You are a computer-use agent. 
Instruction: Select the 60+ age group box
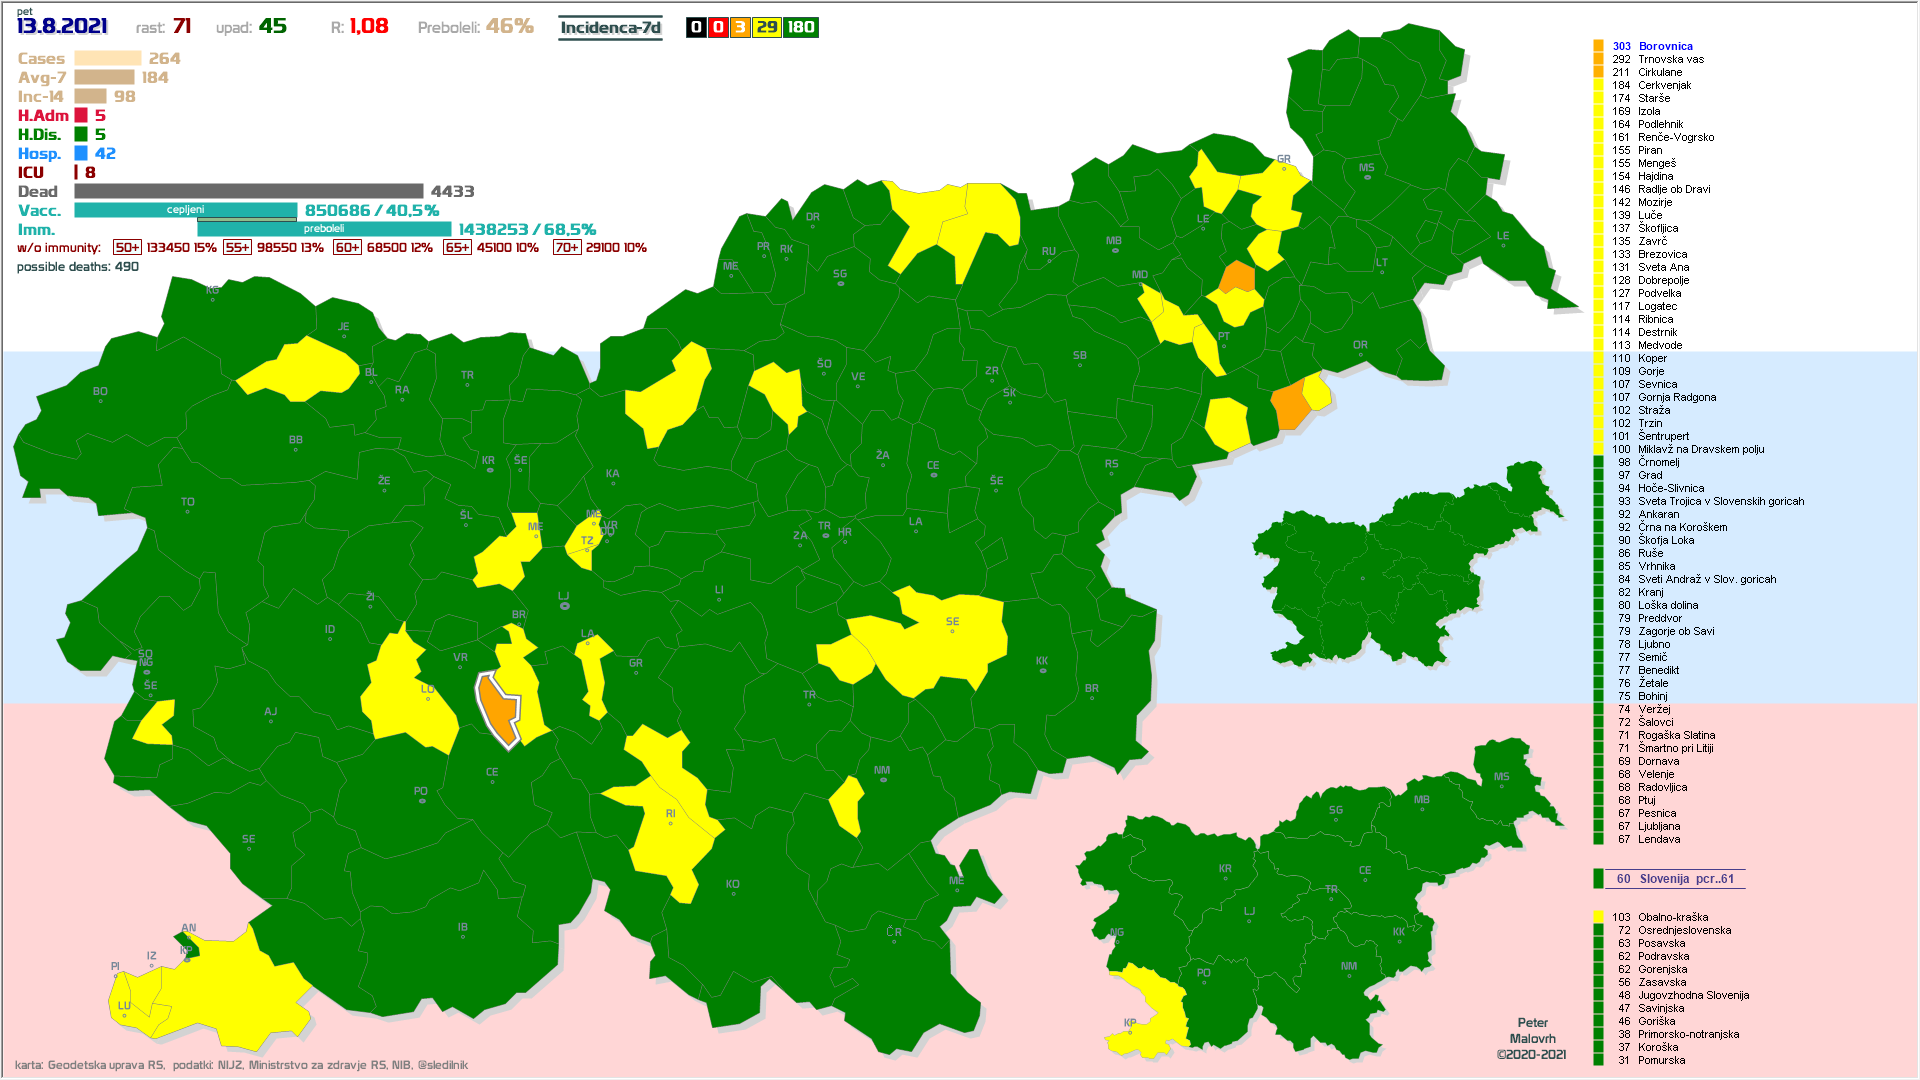tap(347, 247)
